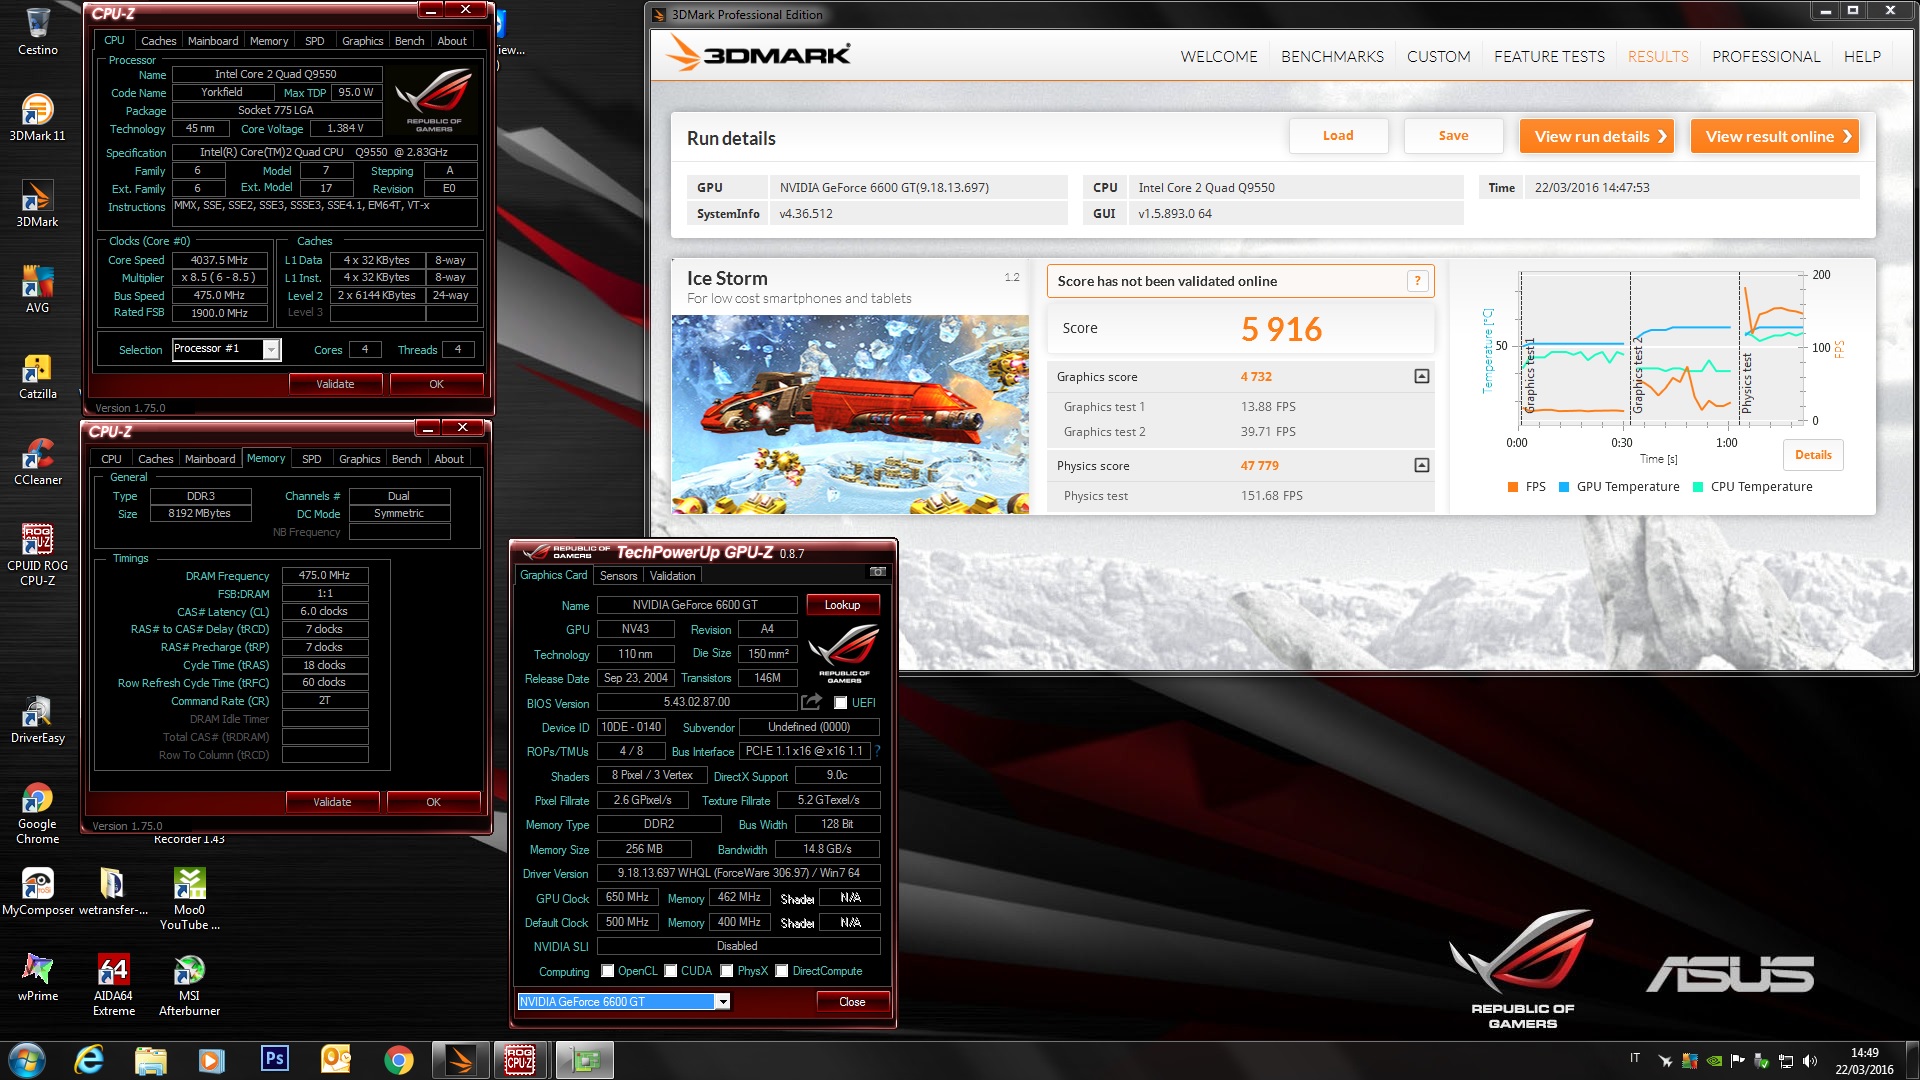The width and height of the screenshot is (1920, 1080).
Task: Toggle the PhysX checkbox in GPU-Z
Action: pos(727,971)
